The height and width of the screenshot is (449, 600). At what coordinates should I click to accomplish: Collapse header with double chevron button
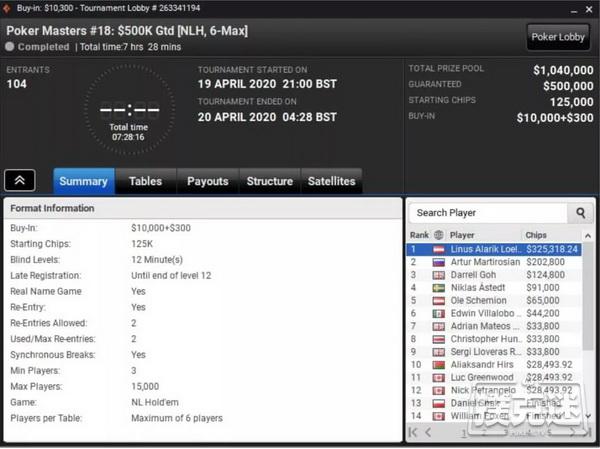tap(20, 180)
